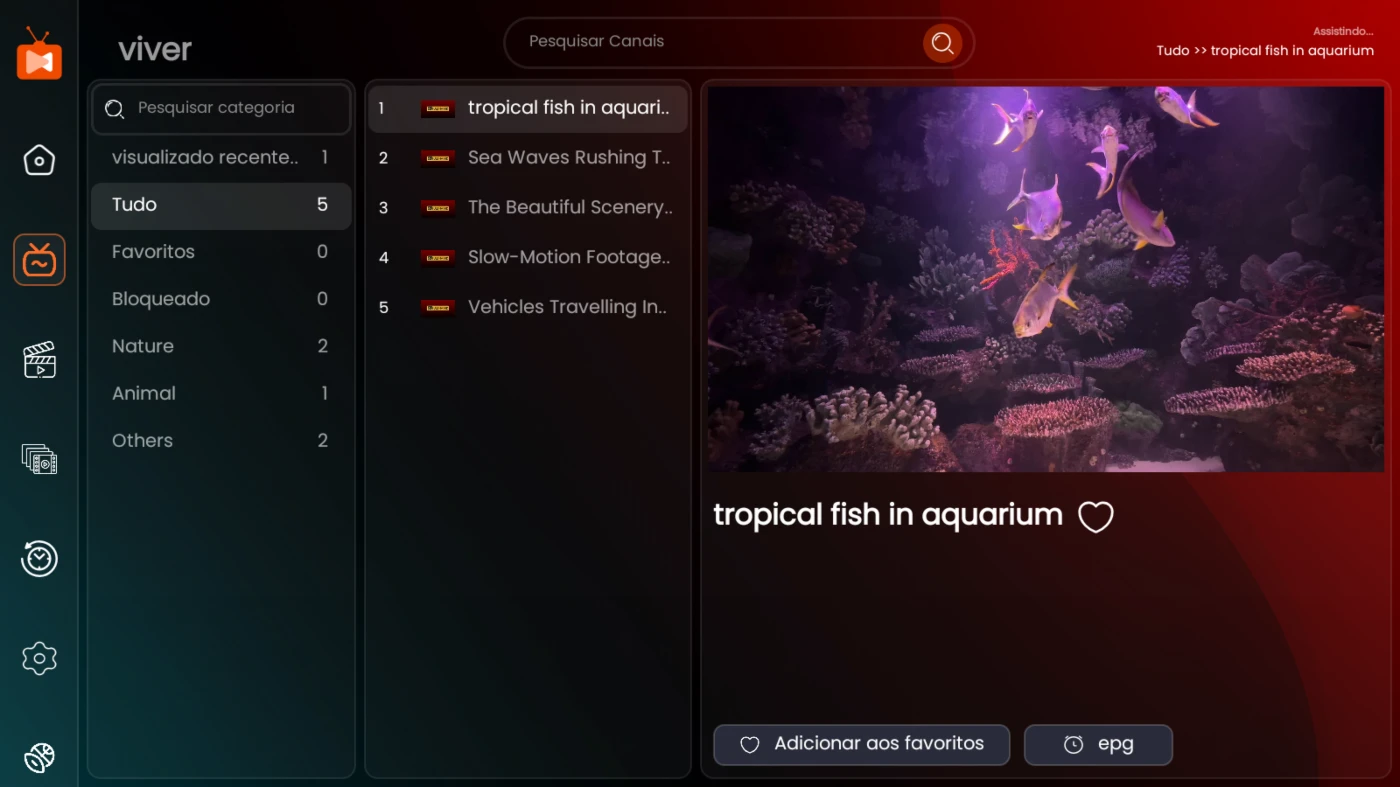Click the aquarium video preview
Image resolution: width=1400 pixels, height=787 pixels.
pyautogui.click(x=1045, y=279)
